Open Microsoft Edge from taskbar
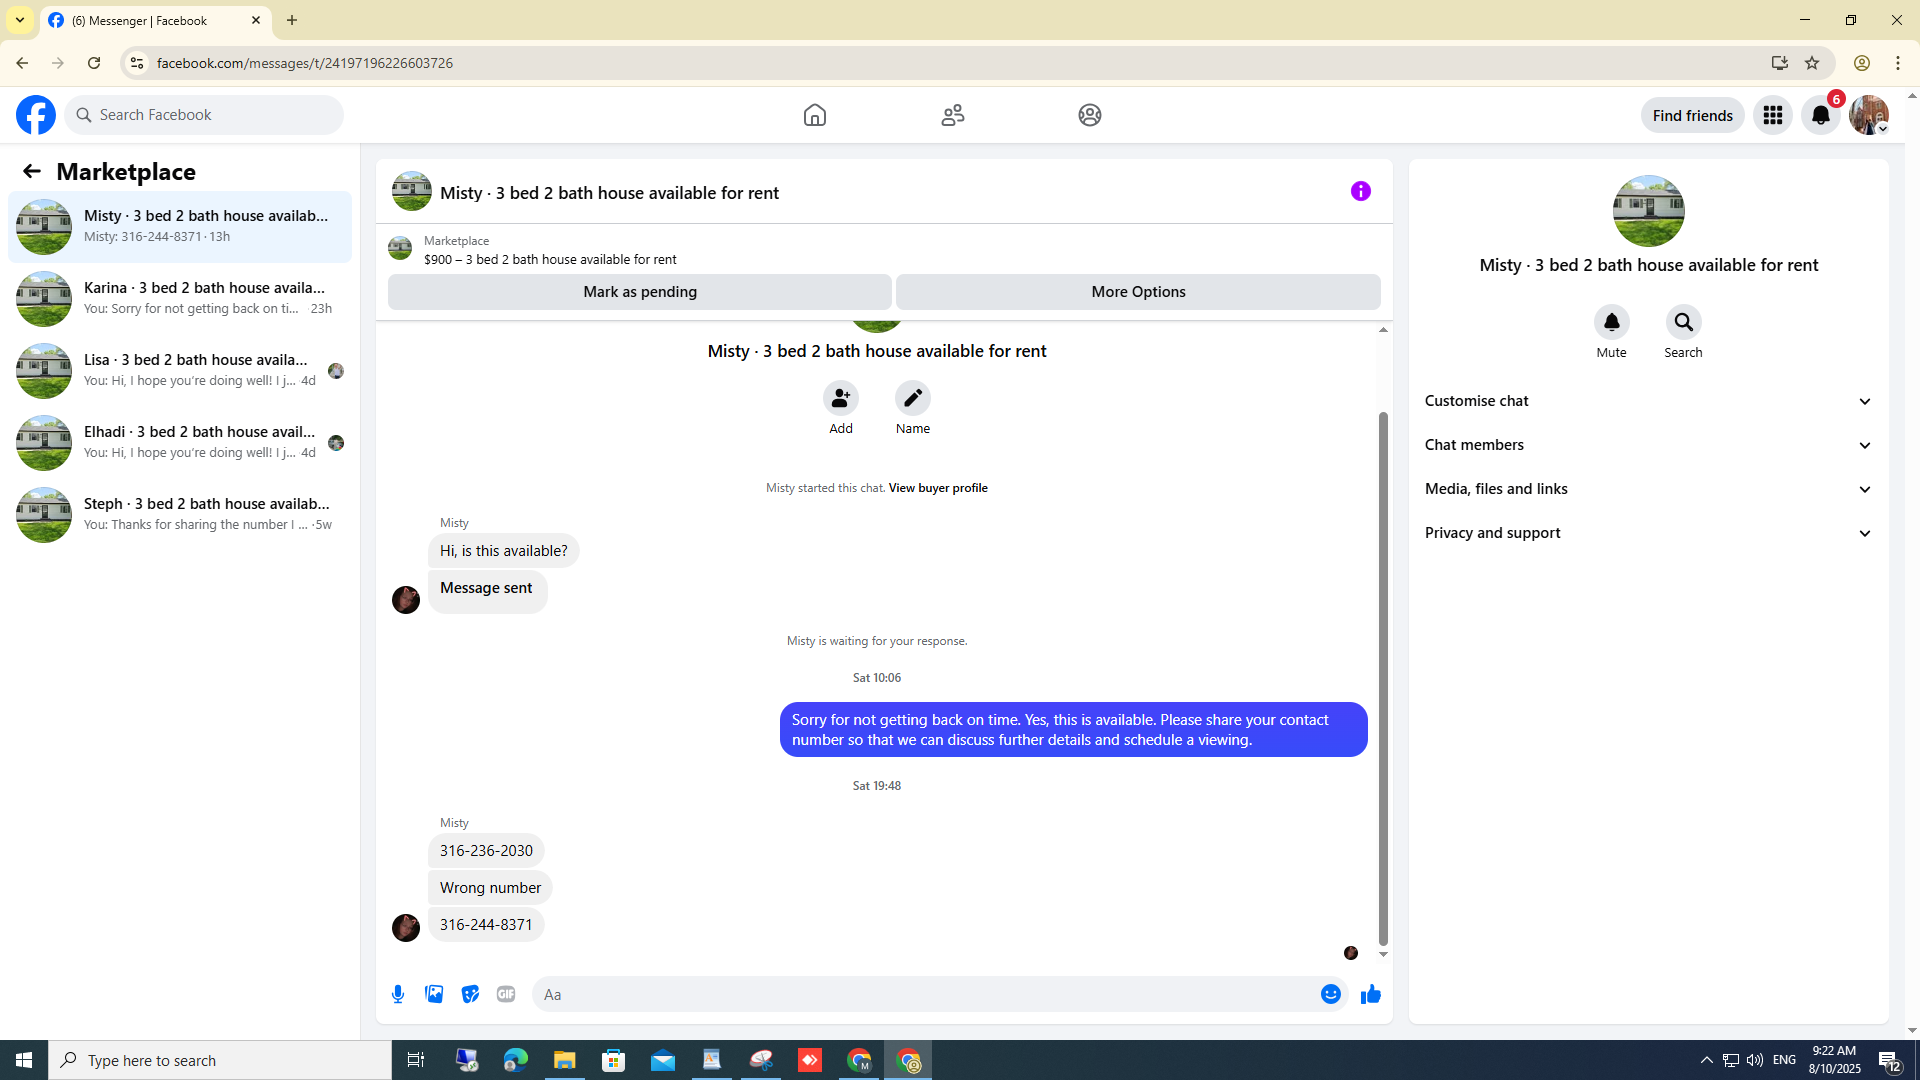This screenshot has height=1080, width=1920. tap(515, 1060)
